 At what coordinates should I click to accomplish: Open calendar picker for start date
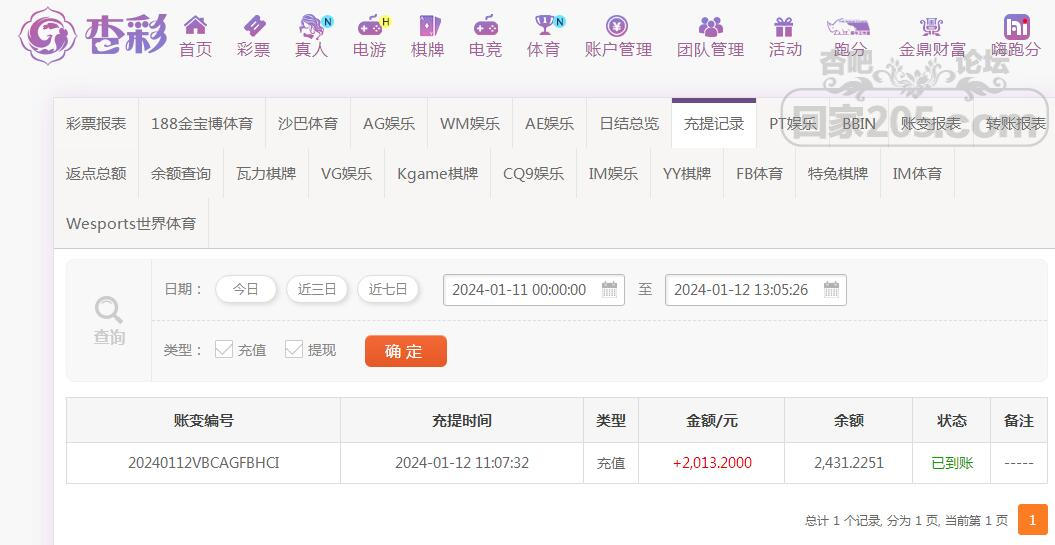(x=609, y=290)
